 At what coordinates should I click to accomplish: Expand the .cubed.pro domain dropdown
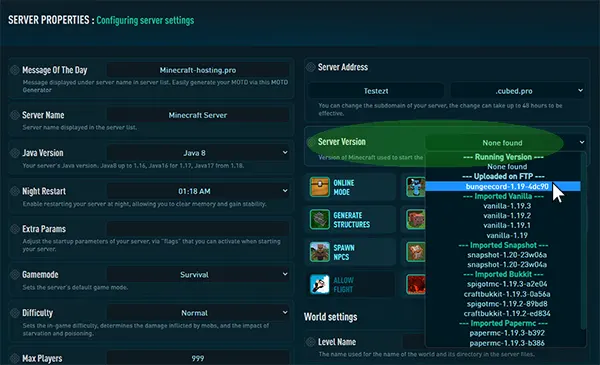pyautogui.click(x=517, y=91)
